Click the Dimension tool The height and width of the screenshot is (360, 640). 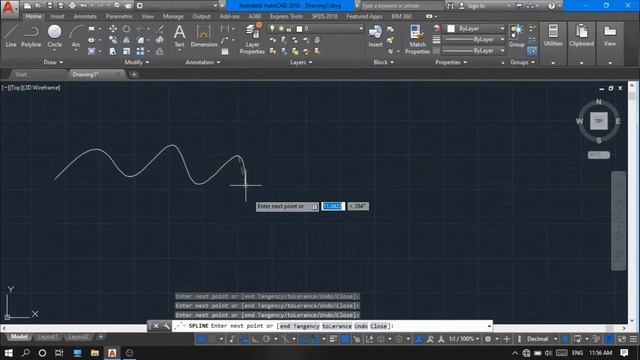tap(204, 36)
